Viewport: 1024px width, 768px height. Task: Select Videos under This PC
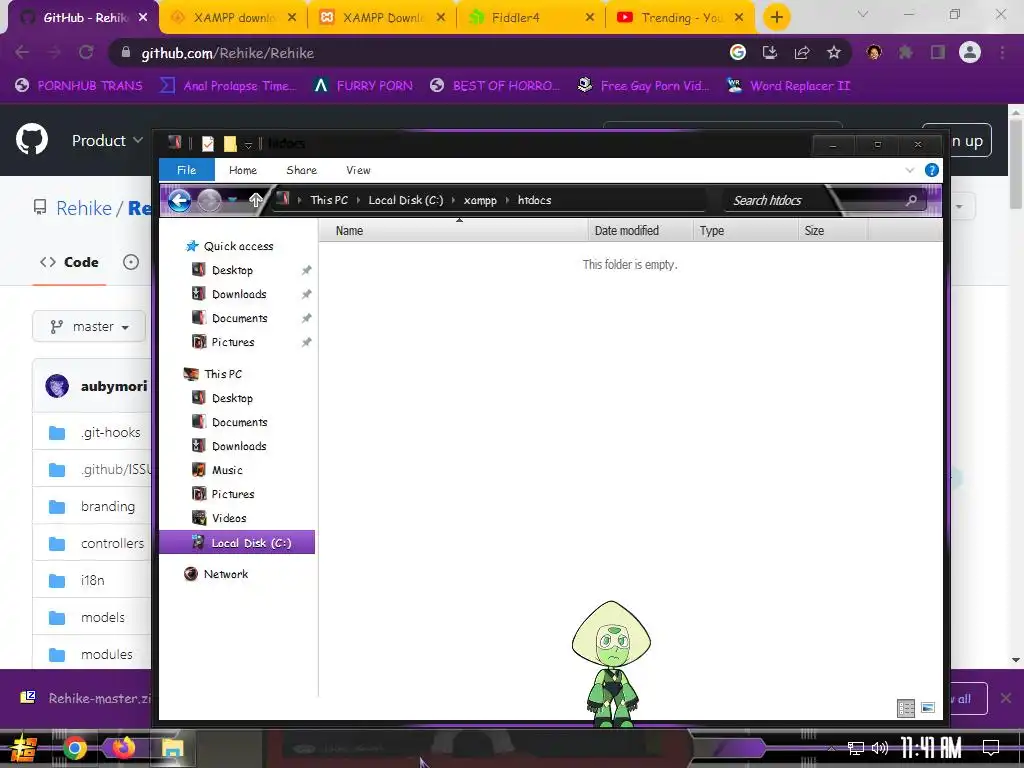[229, 518]
